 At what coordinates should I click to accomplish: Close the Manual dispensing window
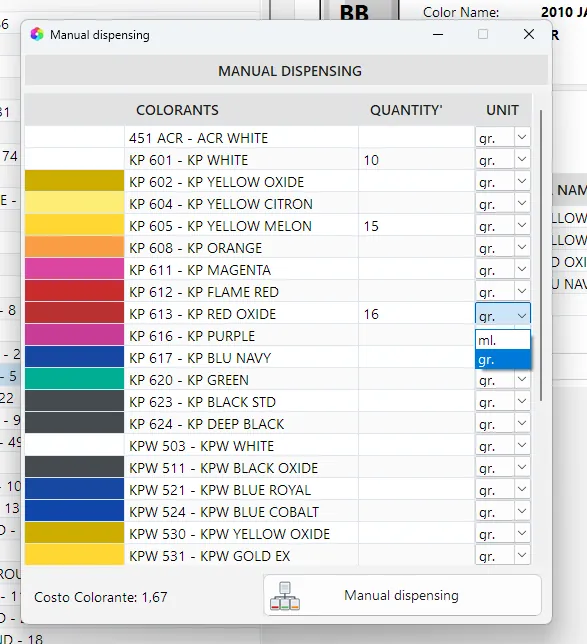tap(529, 34)
